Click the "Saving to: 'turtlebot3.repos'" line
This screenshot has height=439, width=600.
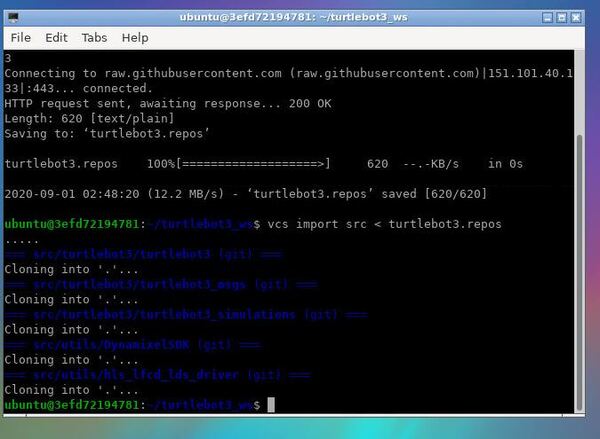click(x=107, y=134)
